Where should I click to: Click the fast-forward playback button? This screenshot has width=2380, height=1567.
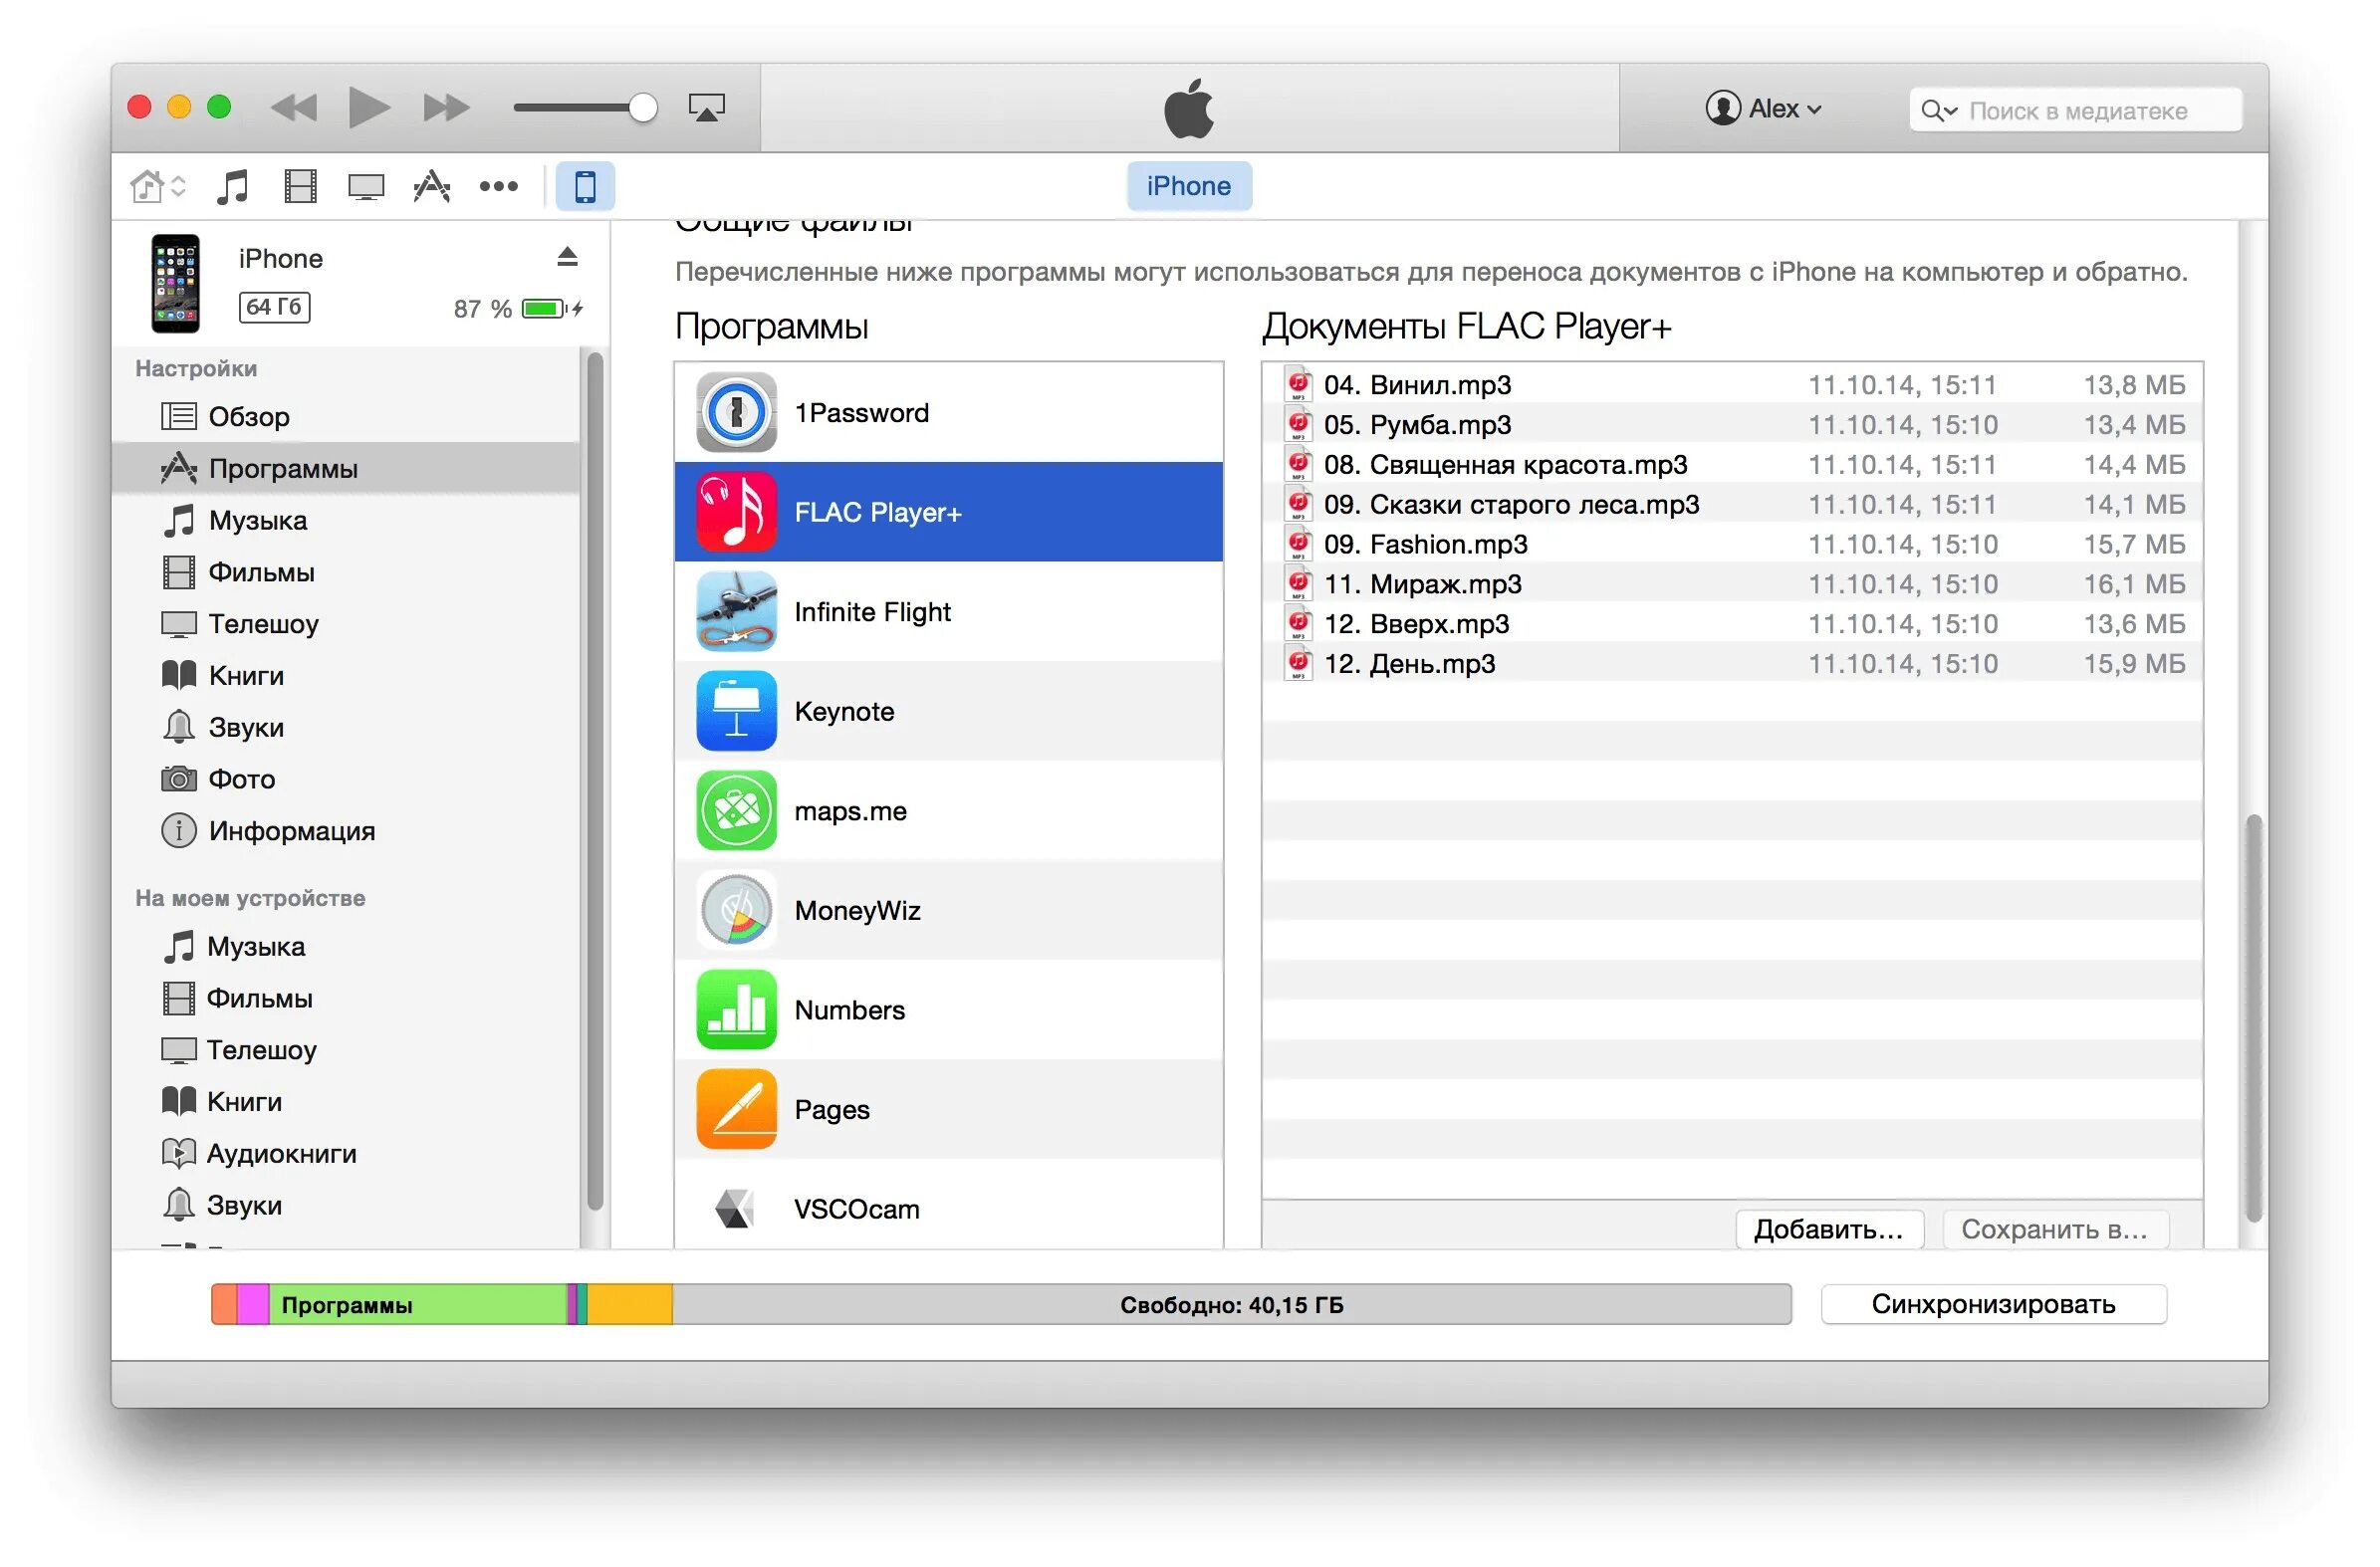(x=446, y=107)
